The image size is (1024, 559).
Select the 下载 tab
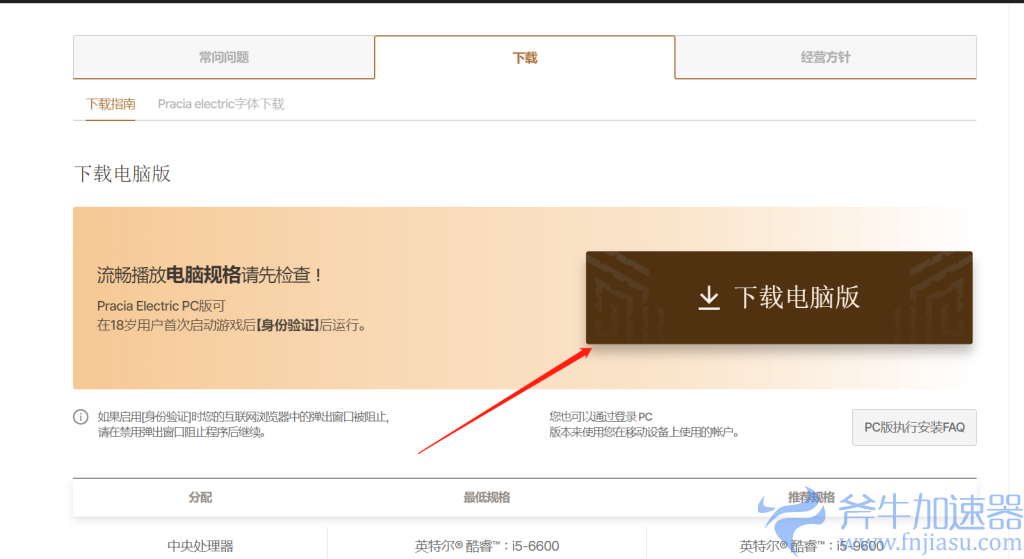click(525, 57)
